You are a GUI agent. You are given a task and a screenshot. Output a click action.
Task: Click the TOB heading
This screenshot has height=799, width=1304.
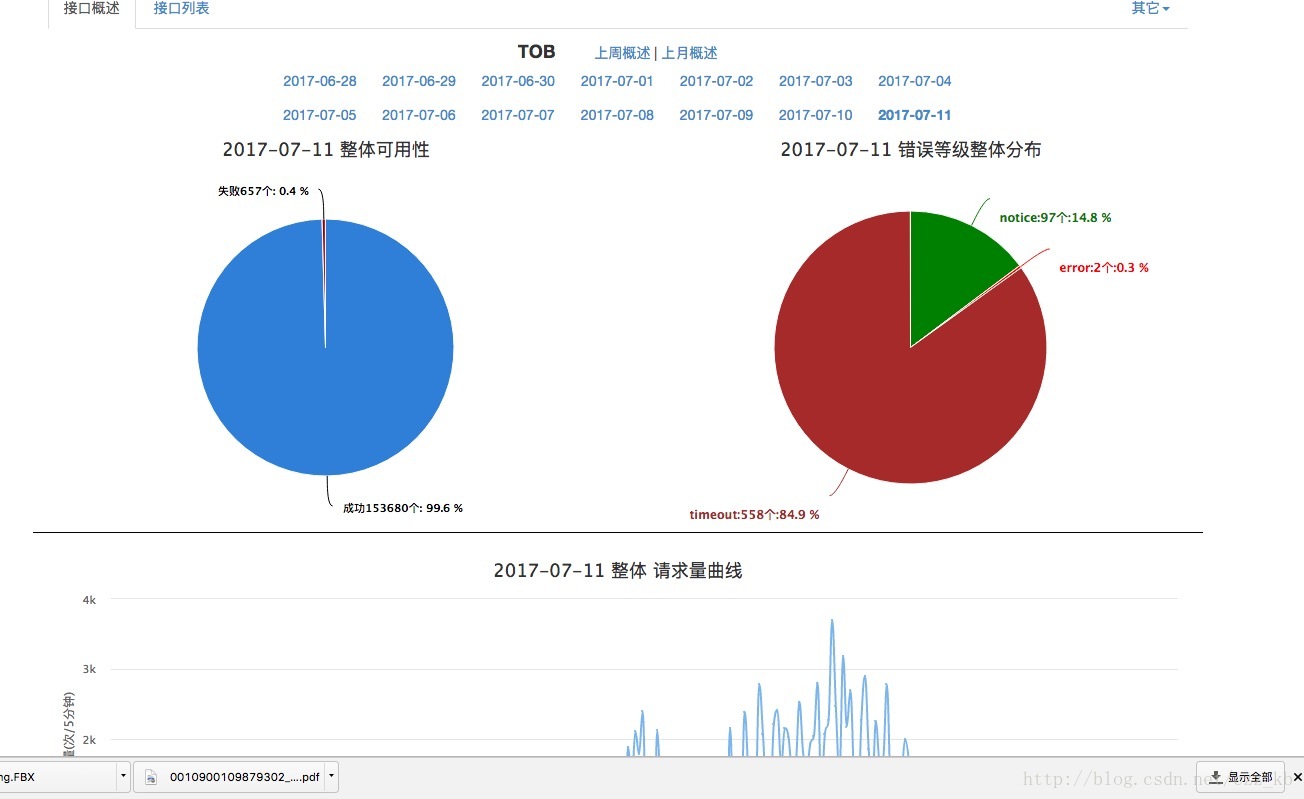(x=536, y=52)
